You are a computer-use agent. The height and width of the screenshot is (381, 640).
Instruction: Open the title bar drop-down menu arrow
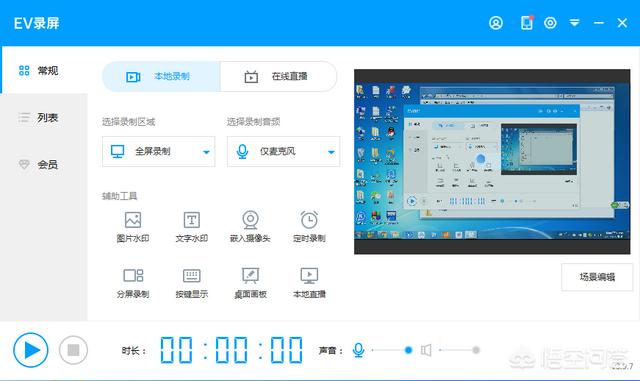click(574, 23)
